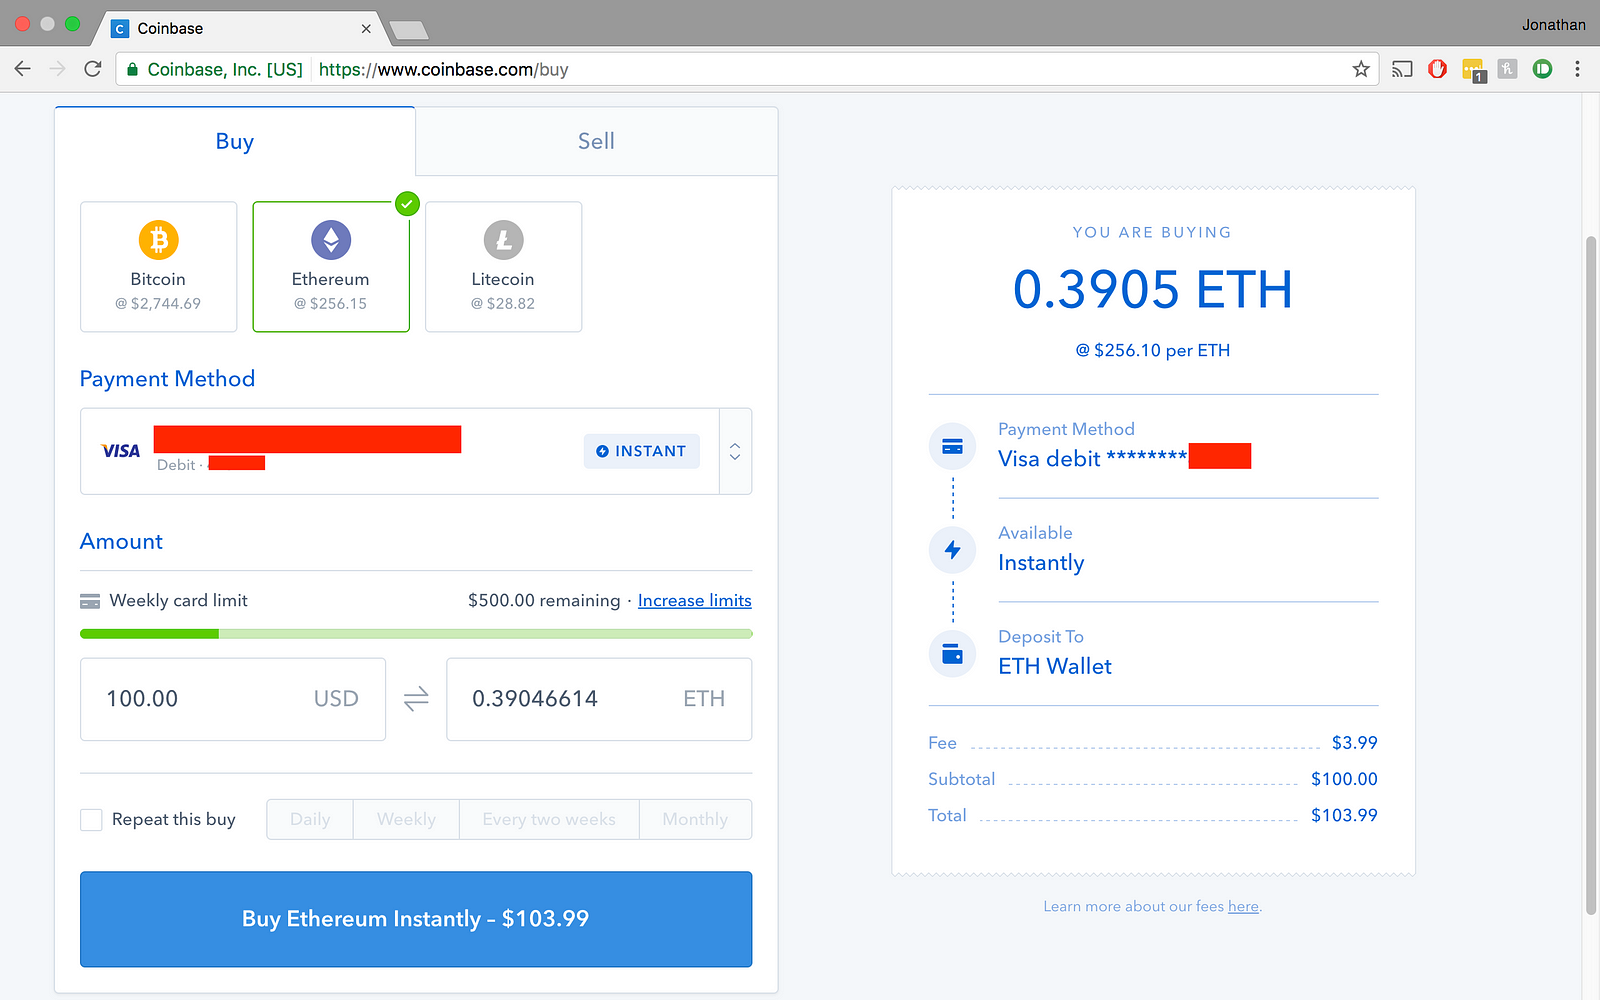Screen dimensions: 1600x1000
Task: Click the Instantly availability text
Action: coord(1041,563)
